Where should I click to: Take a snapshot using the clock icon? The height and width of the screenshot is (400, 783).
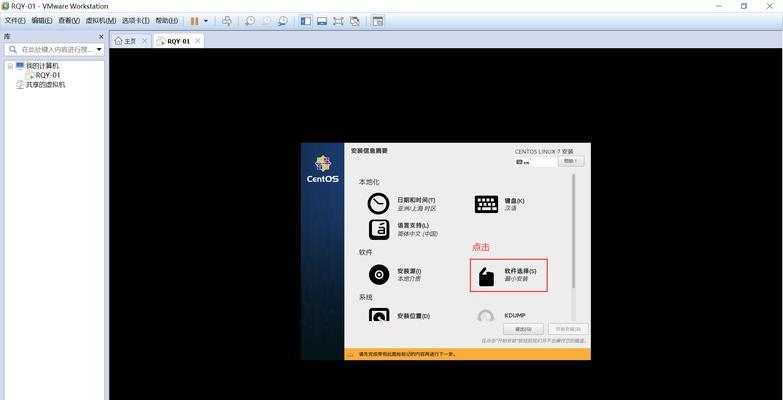pos(250,21)
